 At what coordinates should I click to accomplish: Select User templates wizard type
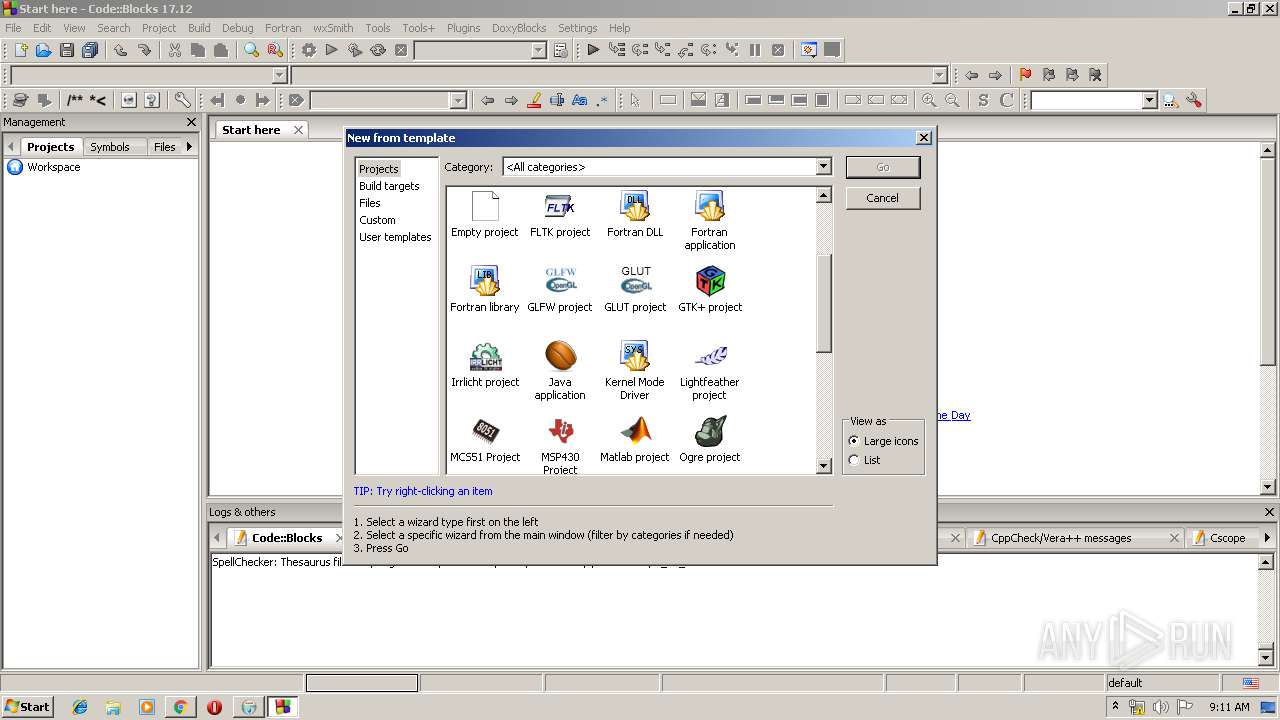[395, 237]
